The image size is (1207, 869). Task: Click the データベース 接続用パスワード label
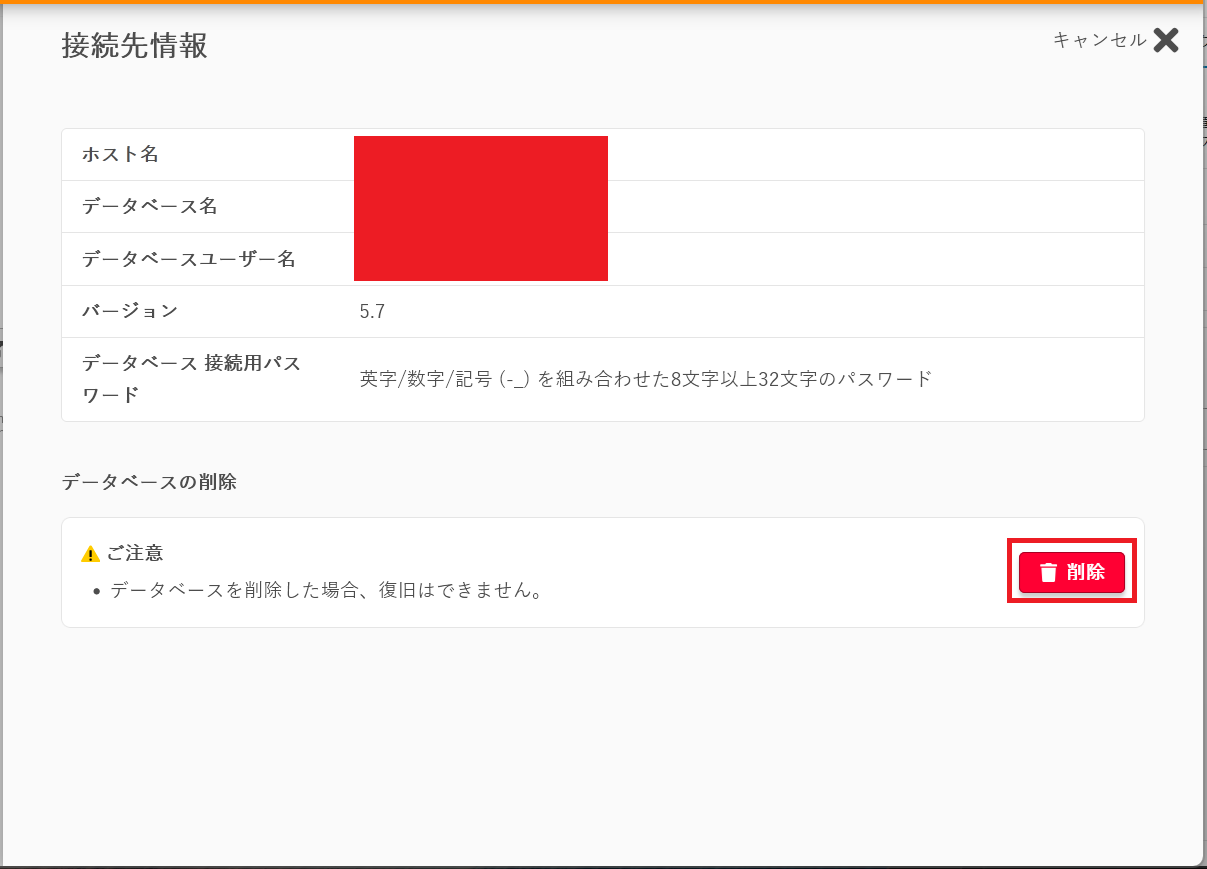click(x=191, y=379)
